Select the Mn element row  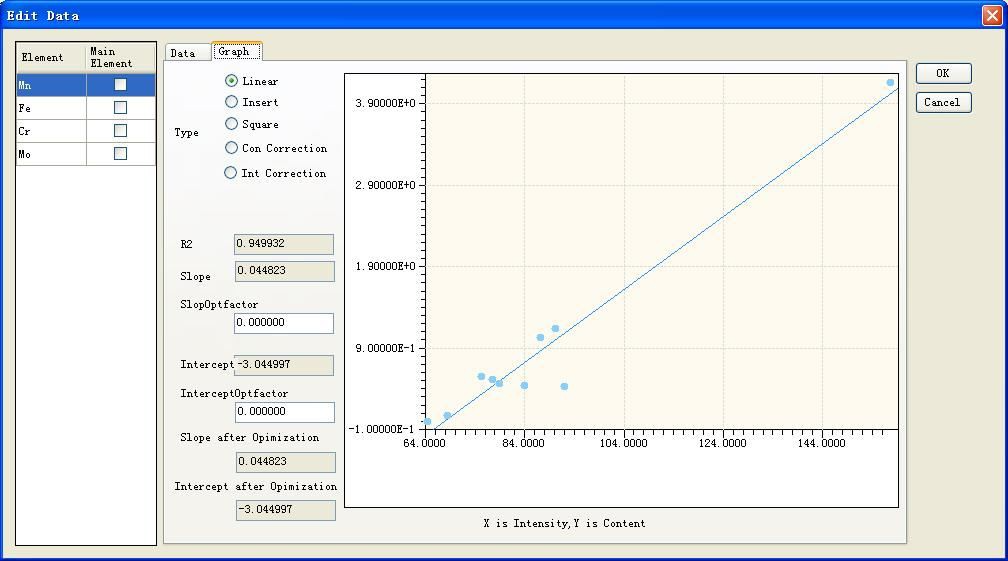(50, 85)
